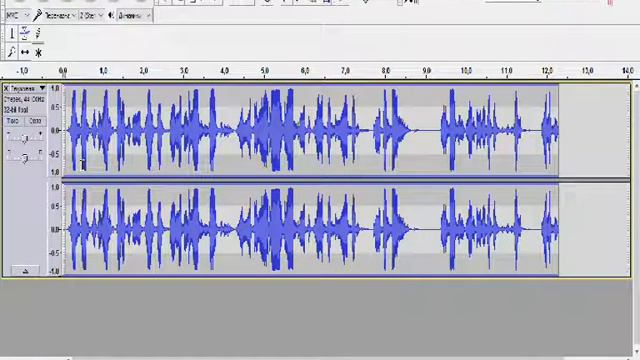Viewport: 640px width, 360px height.
Task: Open the recording device dropdown
Action: coord(60,16)
